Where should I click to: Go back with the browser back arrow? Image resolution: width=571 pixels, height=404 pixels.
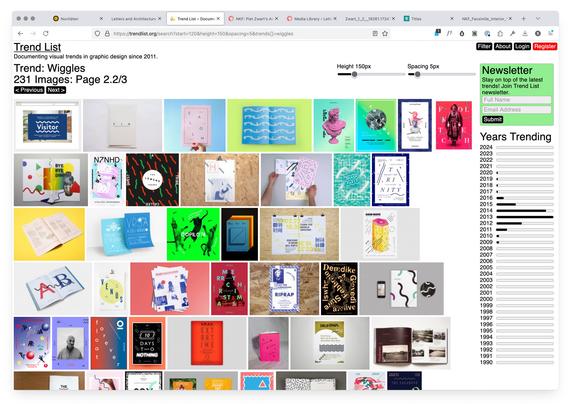pyautogui.click(x=20, y=34)
